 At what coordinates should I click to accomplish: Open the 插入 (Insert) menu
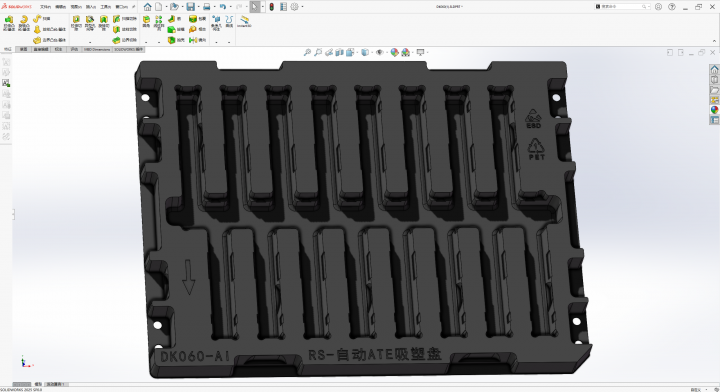(x=91, y=7)
